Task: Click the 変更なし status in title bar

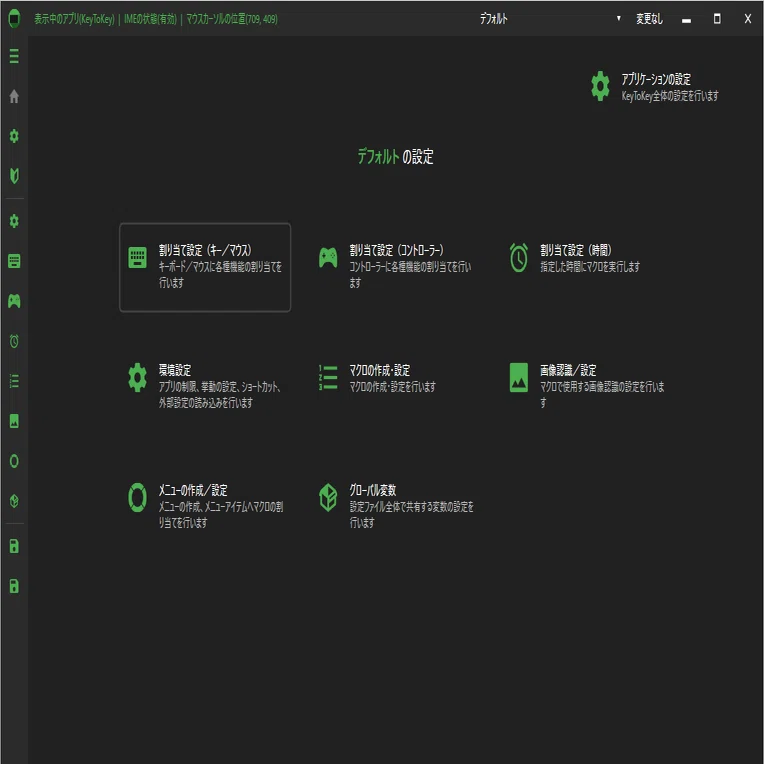Action: coord(649,19)
